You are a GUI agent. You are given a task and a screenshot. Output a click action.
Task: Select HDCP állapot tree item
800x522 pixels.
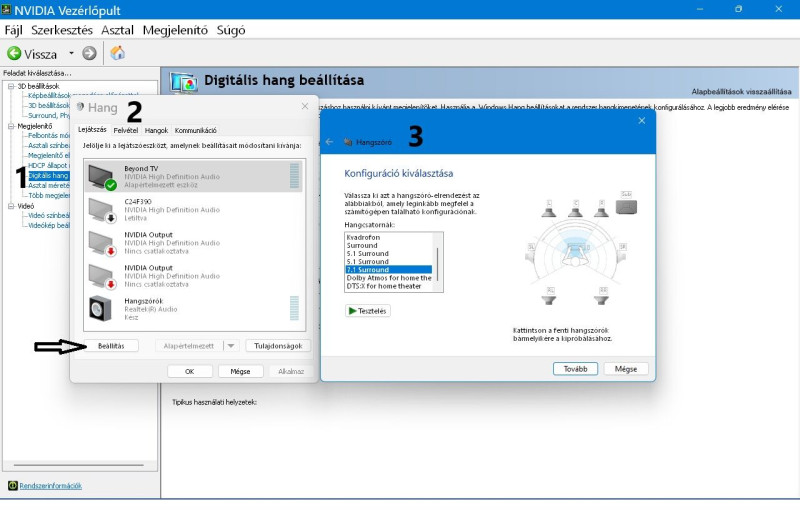[x=48, y=165]
